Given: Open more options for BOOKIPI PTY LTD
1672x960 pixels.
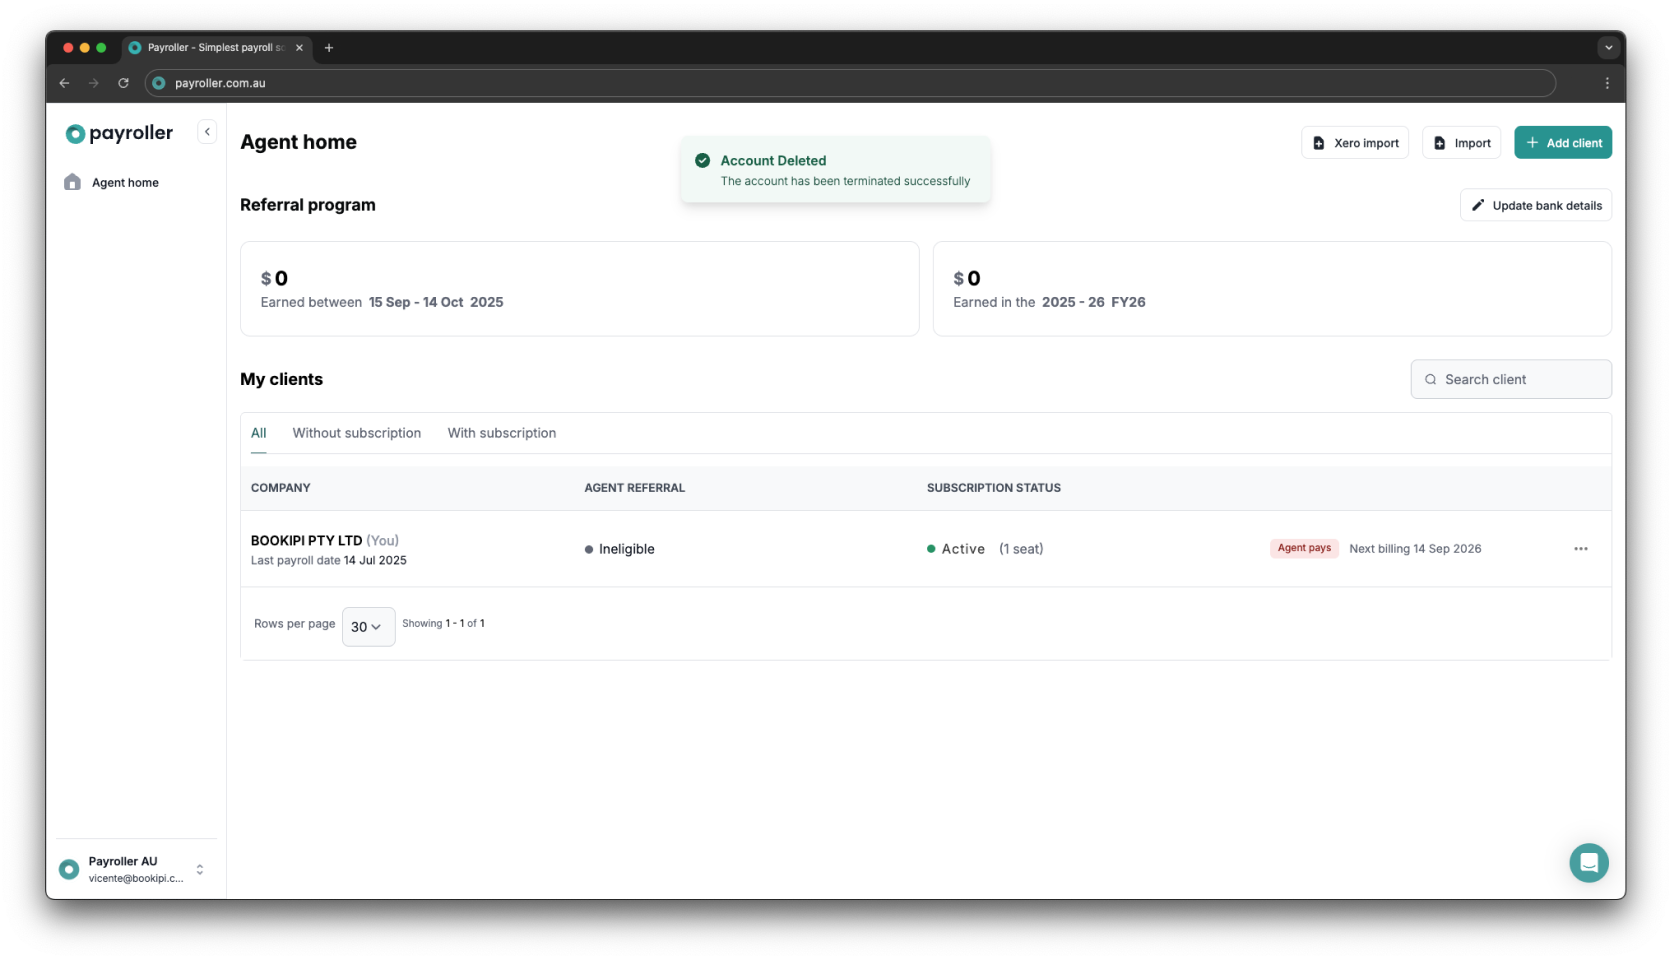Looking at the screenshot, I should tap(1581, 549).
